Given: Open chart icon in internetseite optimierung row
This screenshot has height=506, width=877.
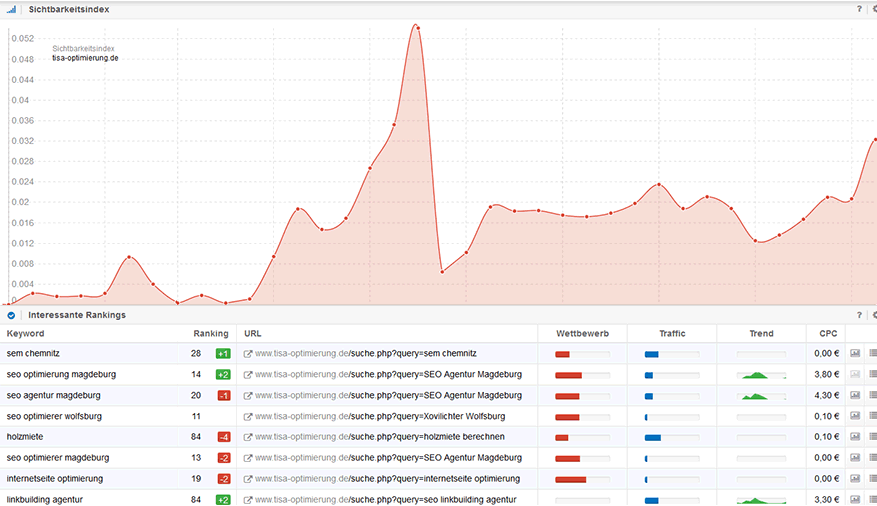Looking at the screenshot, I should click(x=854, y=479).
